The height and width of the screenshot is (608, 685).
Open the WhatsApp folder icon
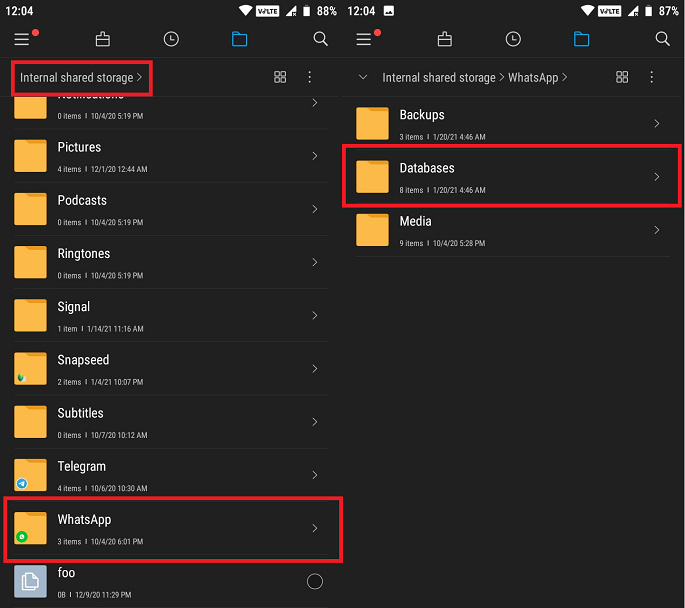(x=30, y=528)
